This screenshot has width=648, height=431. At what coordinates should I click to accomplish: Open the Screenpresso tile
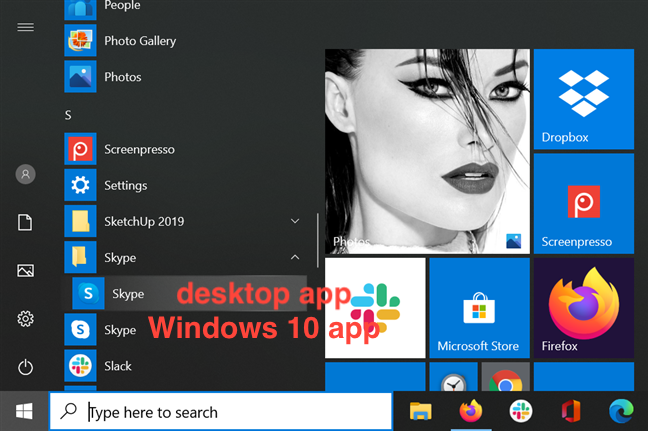point(584,203)
